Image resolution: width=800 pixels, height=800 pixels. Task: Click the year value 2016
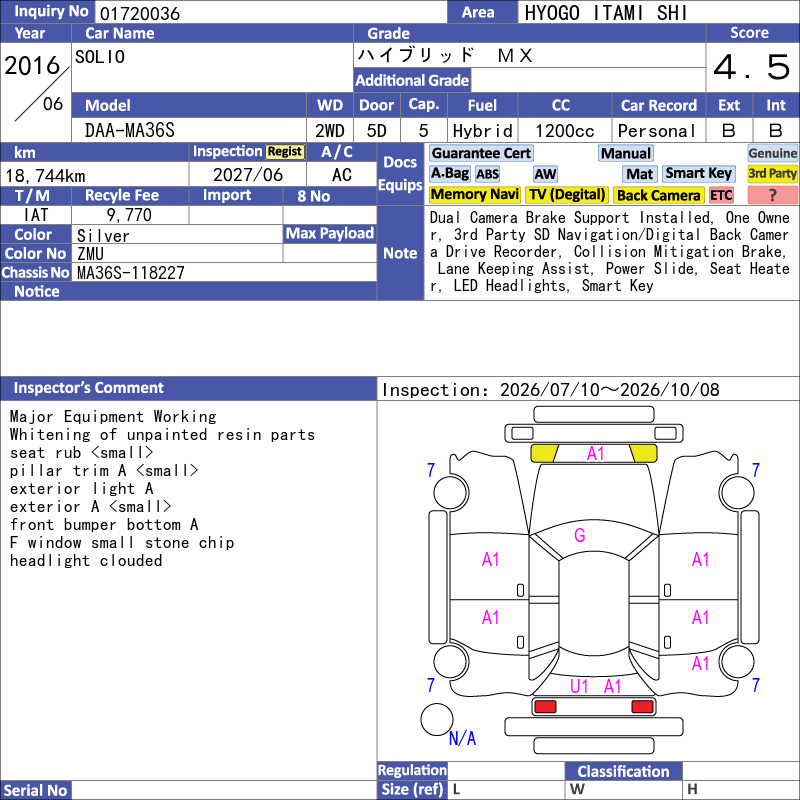(33, 65)
